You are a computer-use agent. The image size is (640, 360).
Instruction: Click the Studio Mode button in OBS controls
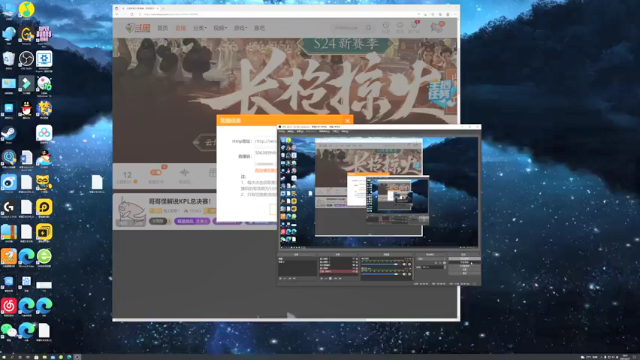pos(464,266)
